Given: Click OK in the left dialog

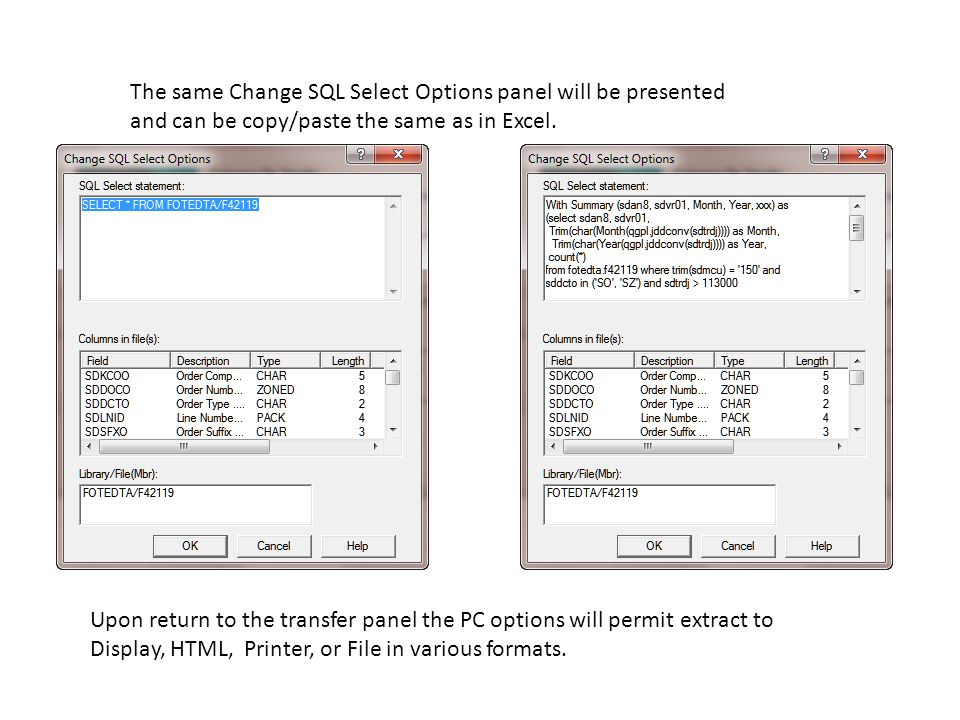Looking at the screenshot, I should (190, 546).
